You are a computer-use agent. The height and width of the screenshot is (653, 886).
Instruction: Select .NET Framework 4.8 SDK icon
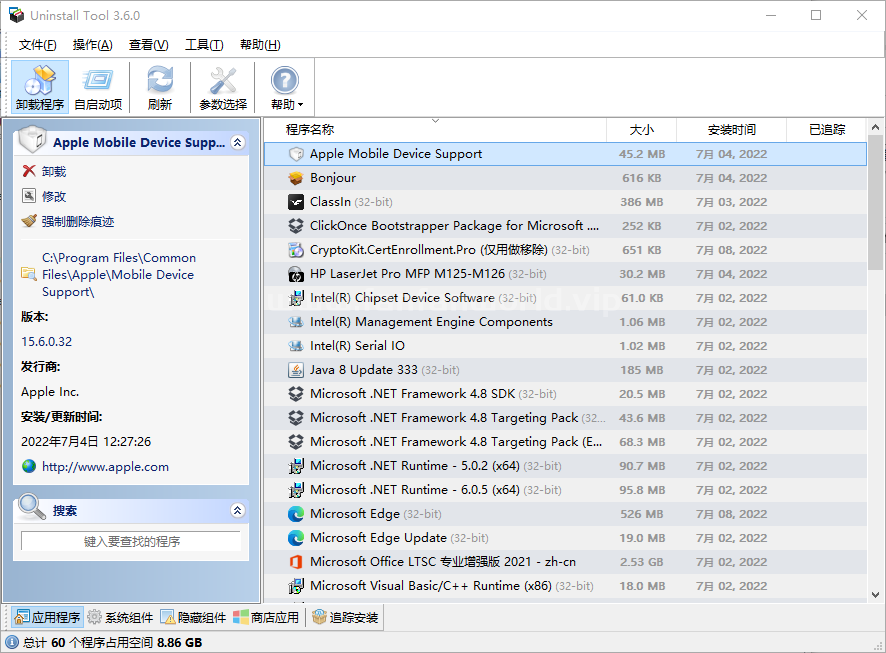pyautogui.click(x=296, y=394)
